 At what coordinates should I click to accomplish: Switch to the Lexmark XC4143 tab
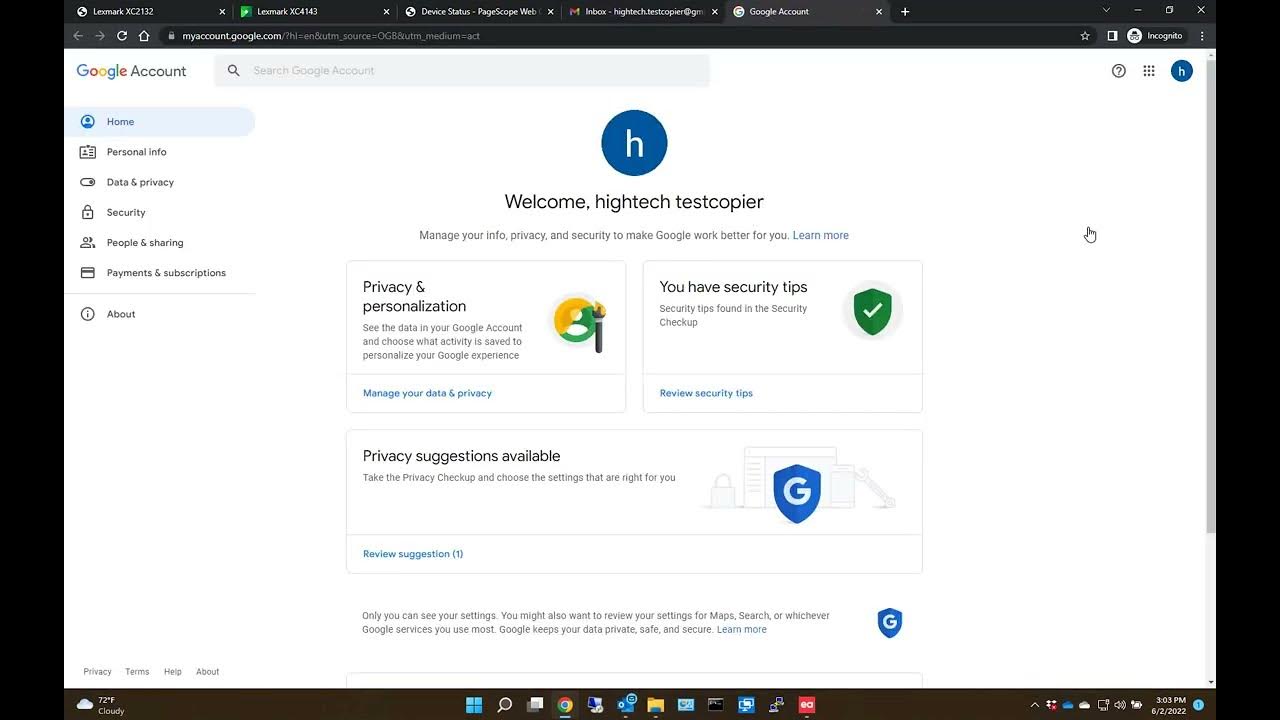point(314,12)
